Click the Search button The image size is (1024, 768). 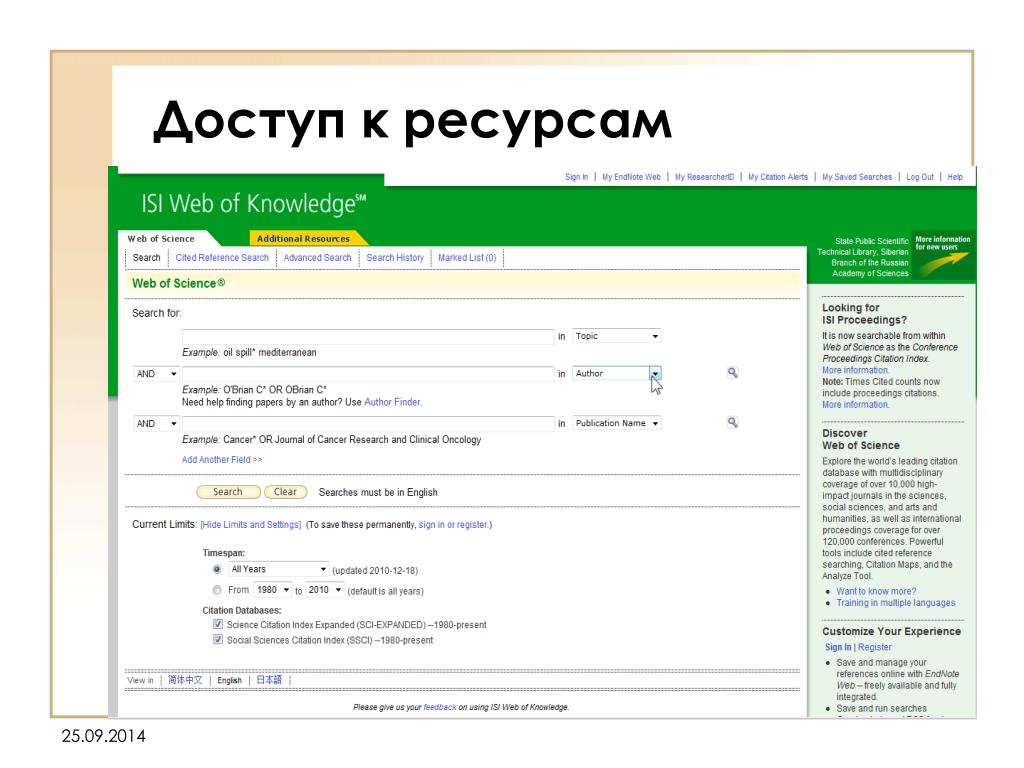coord(228,492)
